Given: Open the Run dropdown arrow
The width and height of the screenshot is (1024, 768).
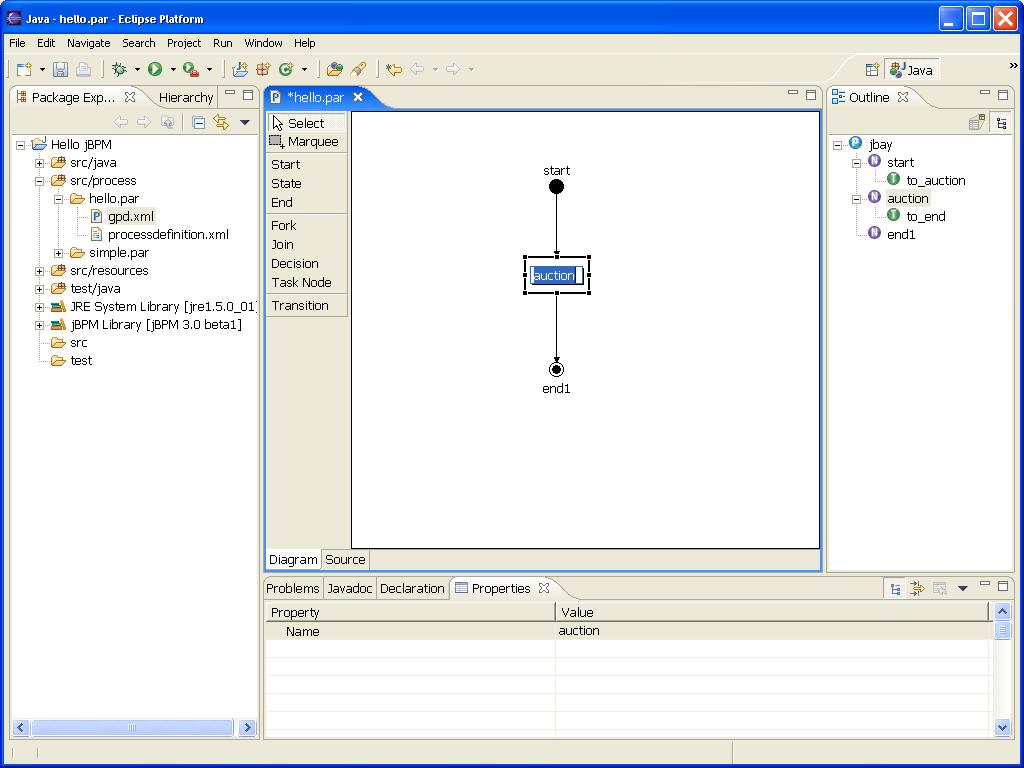Looking at the screenshot, I should (x=173, y=69).
